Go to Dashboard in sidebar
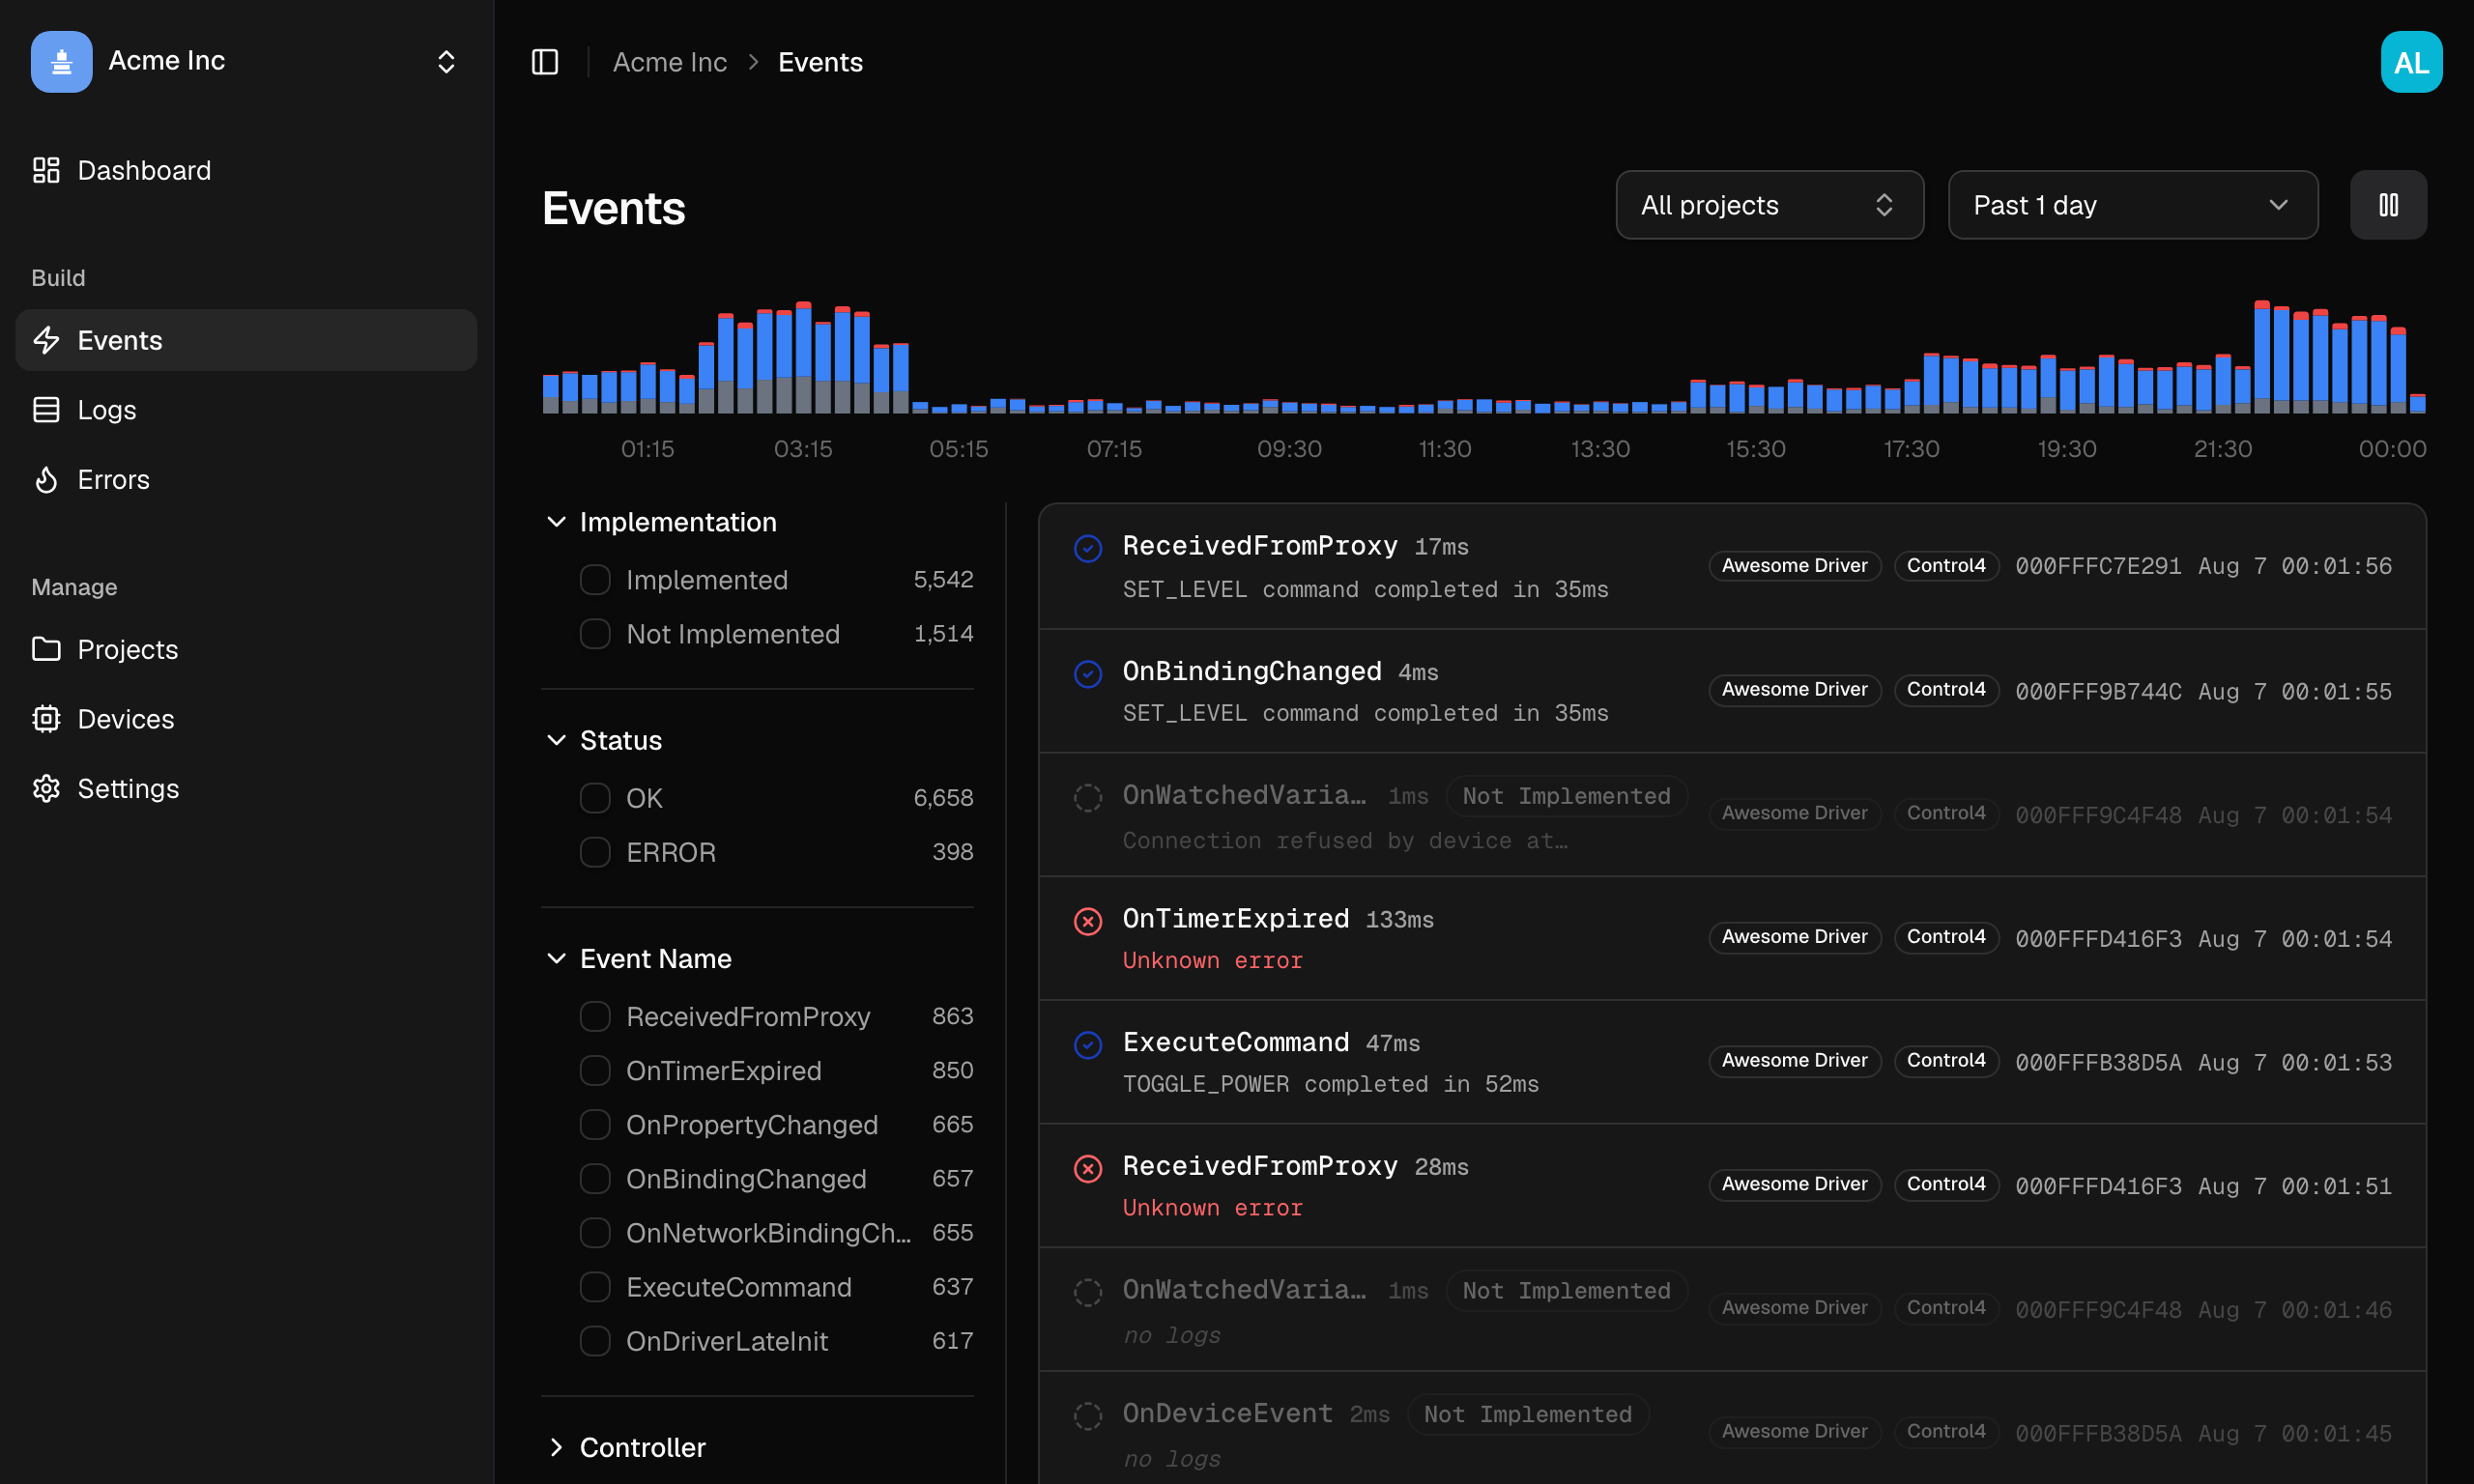 pos(246,170)
